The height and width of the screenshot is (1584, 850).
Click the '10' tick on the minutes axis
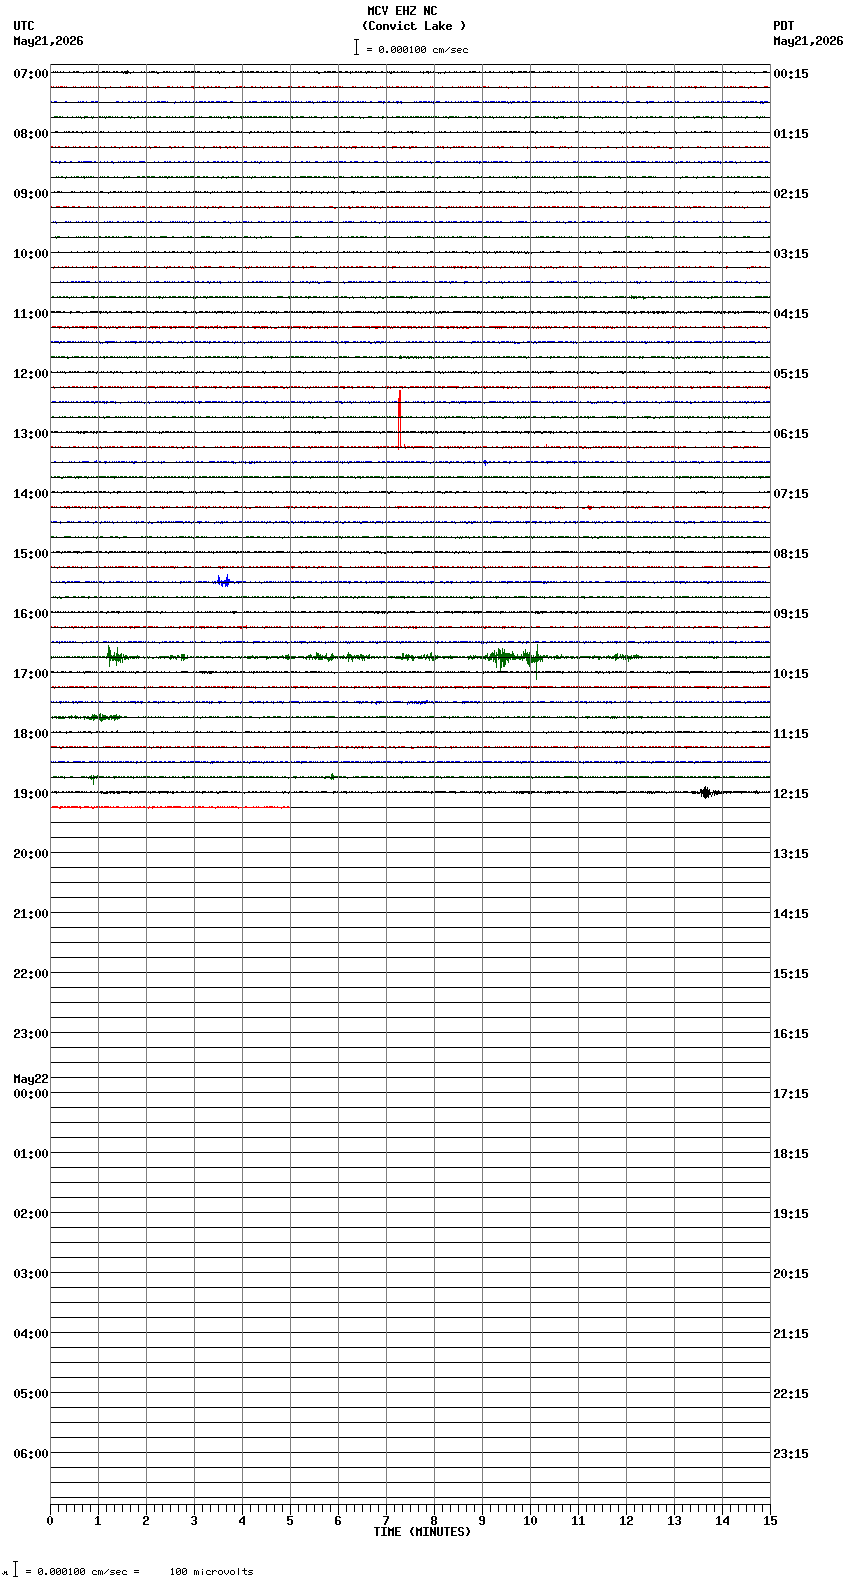[530, 1521]
